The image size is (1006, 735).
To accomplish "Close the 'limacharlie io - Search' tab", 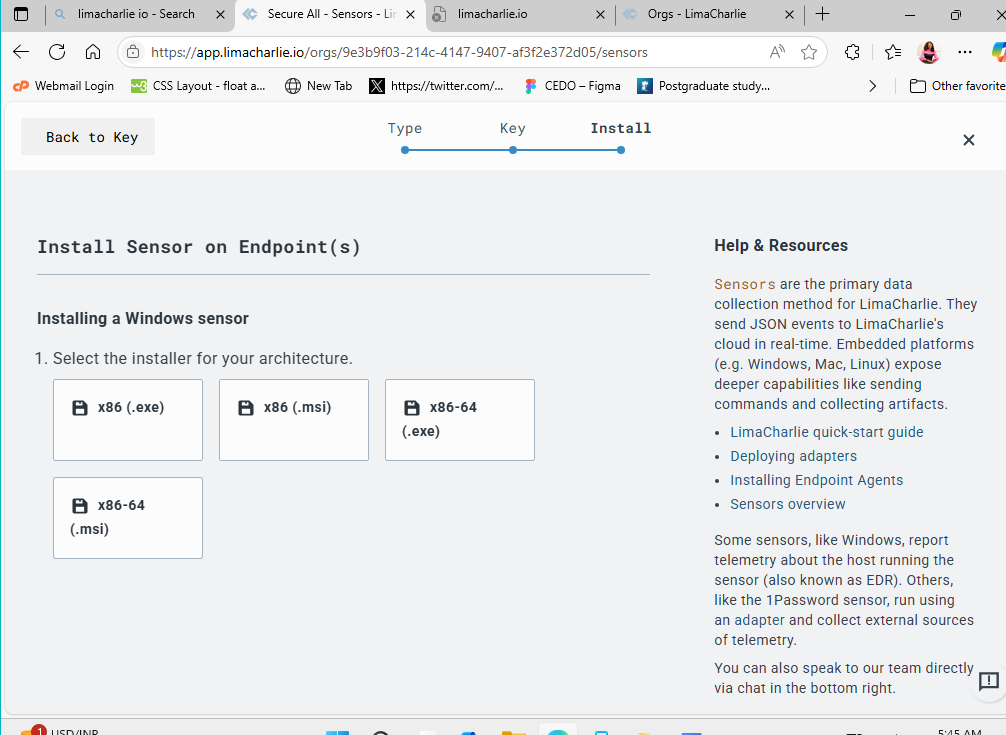I will pyautogui.click(x=220, y=14).
